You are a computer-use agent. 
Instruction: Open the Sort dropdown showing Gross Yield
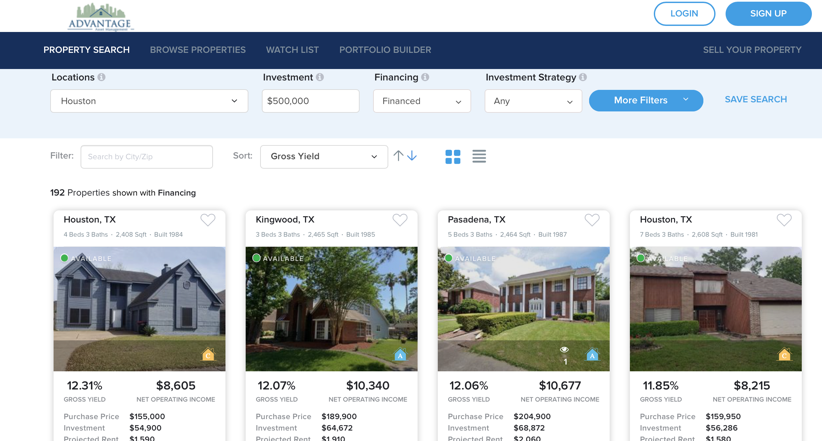[324, 156]
